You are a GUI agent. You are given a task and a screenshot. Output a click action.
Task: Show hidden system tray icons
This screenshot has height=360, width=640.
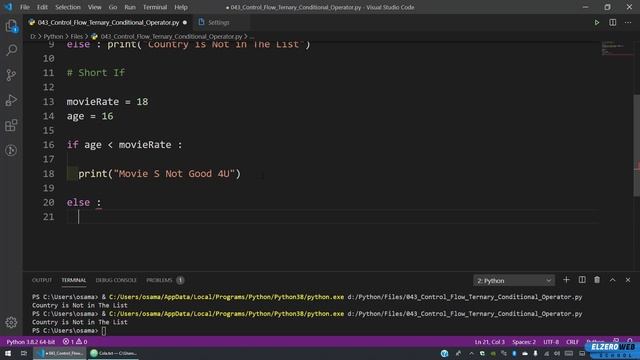471,353
